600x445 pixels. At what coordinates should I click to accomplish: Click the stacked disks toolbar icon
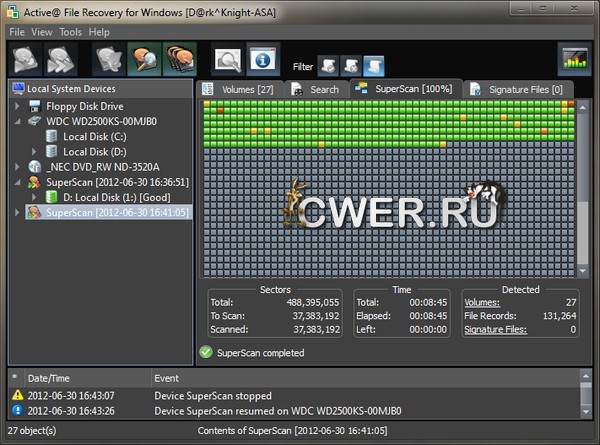pos(179,61)
